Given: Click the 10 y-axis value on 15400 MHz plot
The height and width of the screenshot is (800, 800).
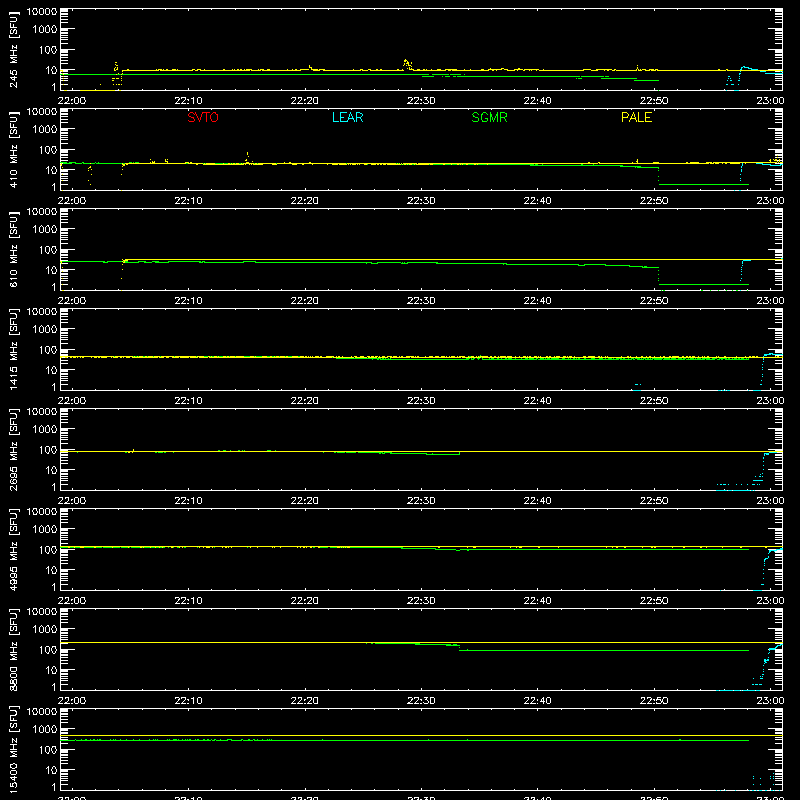Looking at the screenshot, I should coord(51,770).
